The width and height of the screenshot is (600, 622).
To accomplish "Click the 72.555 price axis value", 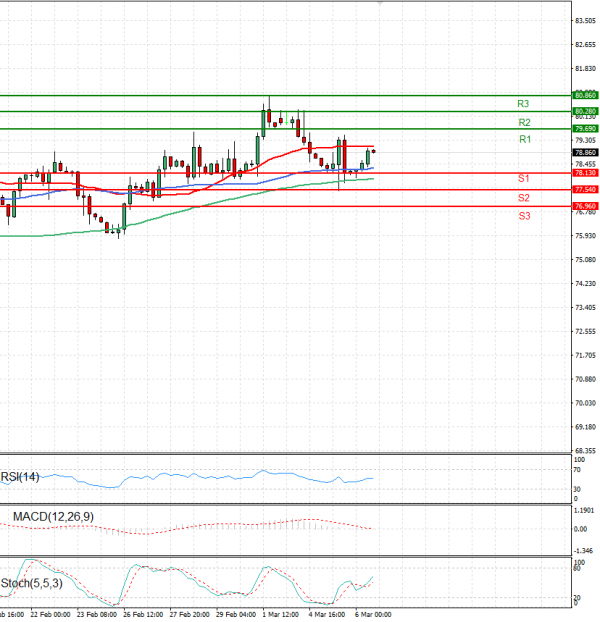I will point(585,331).
